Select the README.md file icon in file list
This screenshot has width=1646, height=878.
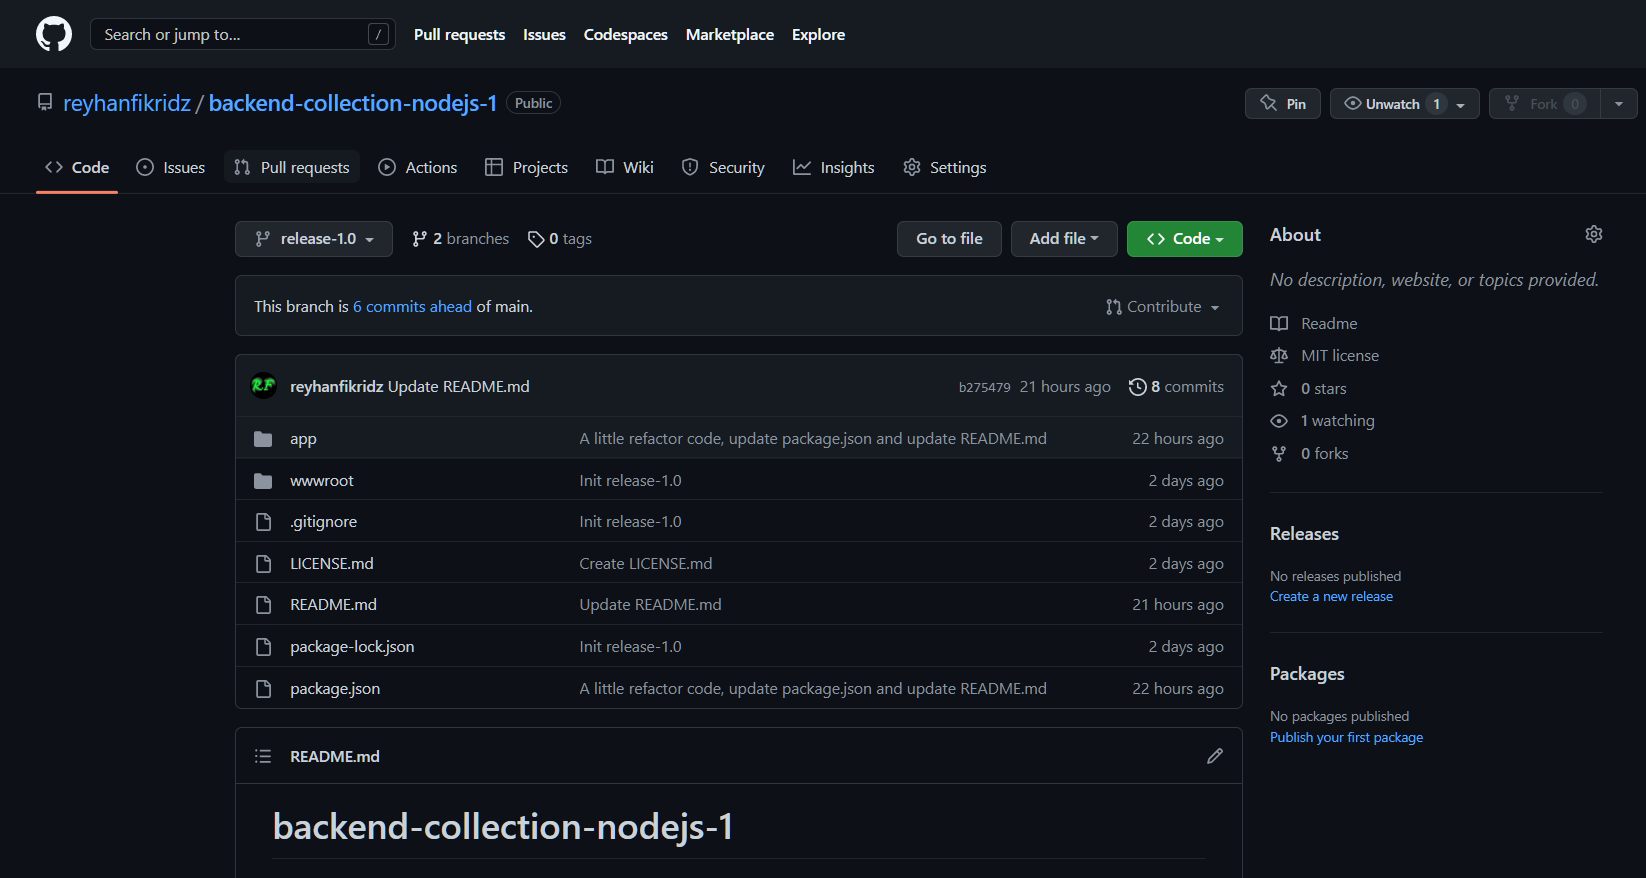[263, 605]
